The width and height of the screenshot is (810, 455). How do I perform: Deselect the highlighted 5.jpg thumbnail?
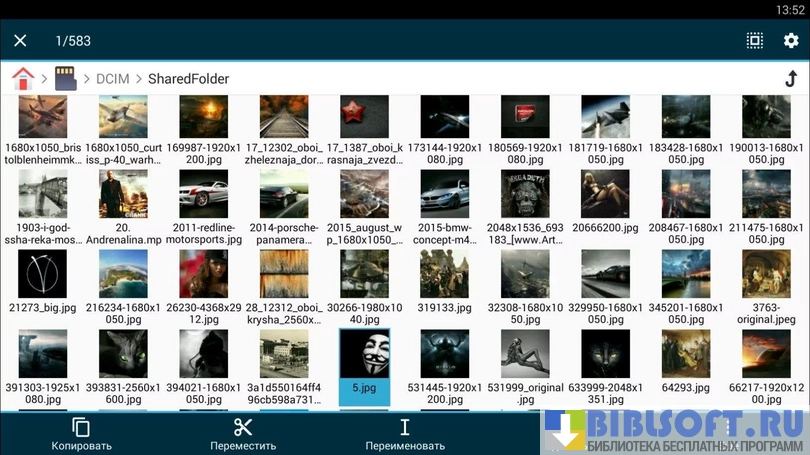(x=364, y=355)
